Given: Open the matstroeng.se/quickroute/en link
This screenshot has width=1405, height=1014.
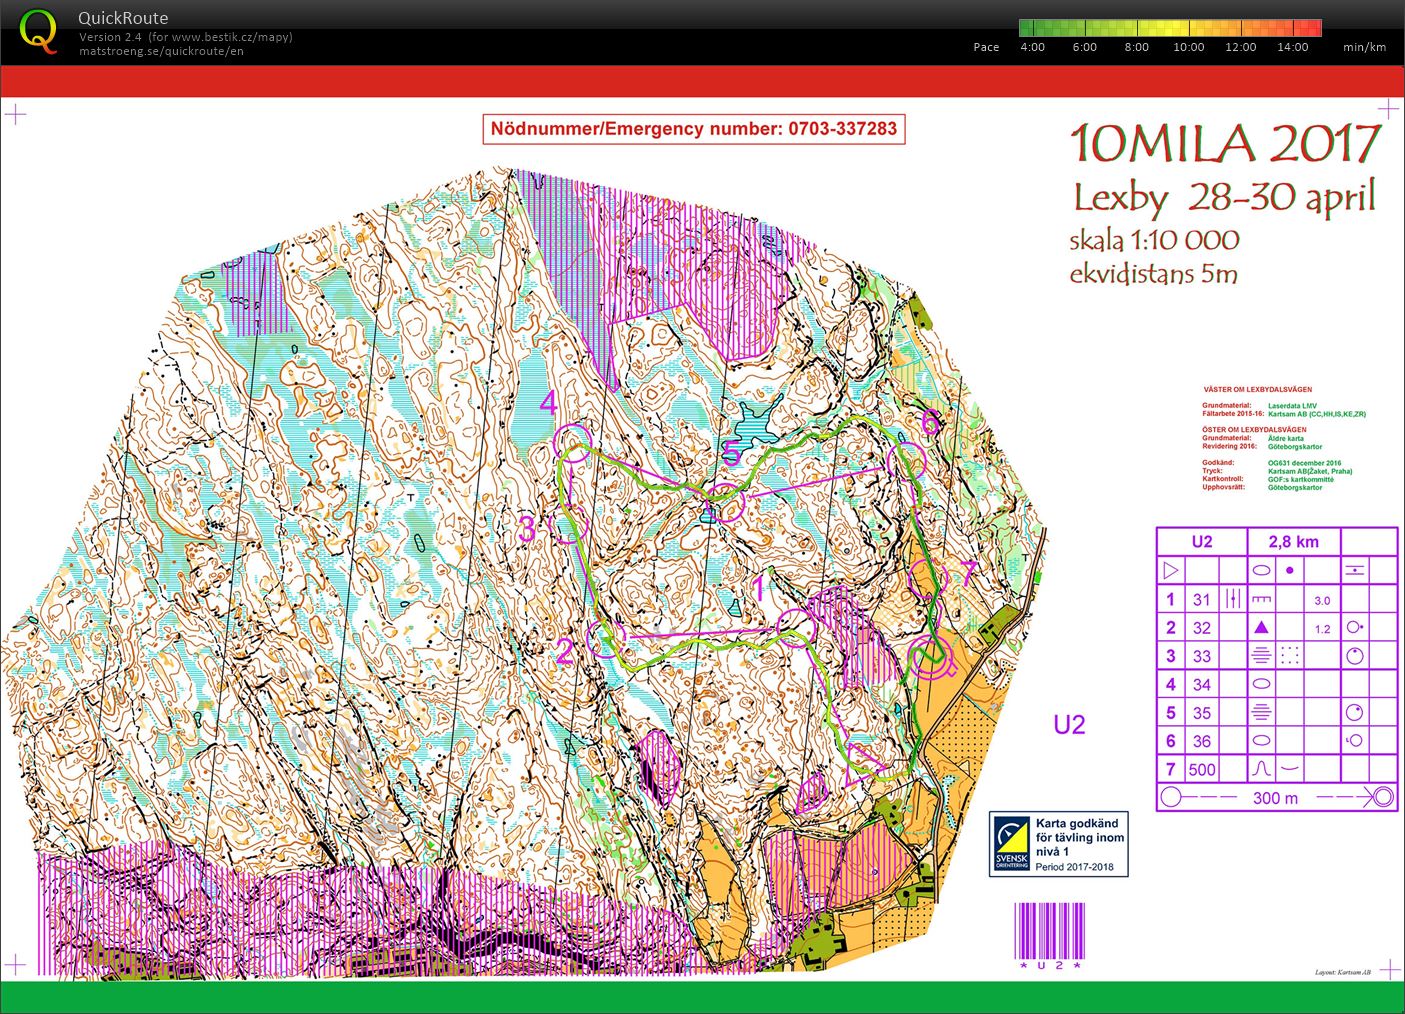Looking at the screenshot, I should [x=161, y=51].
